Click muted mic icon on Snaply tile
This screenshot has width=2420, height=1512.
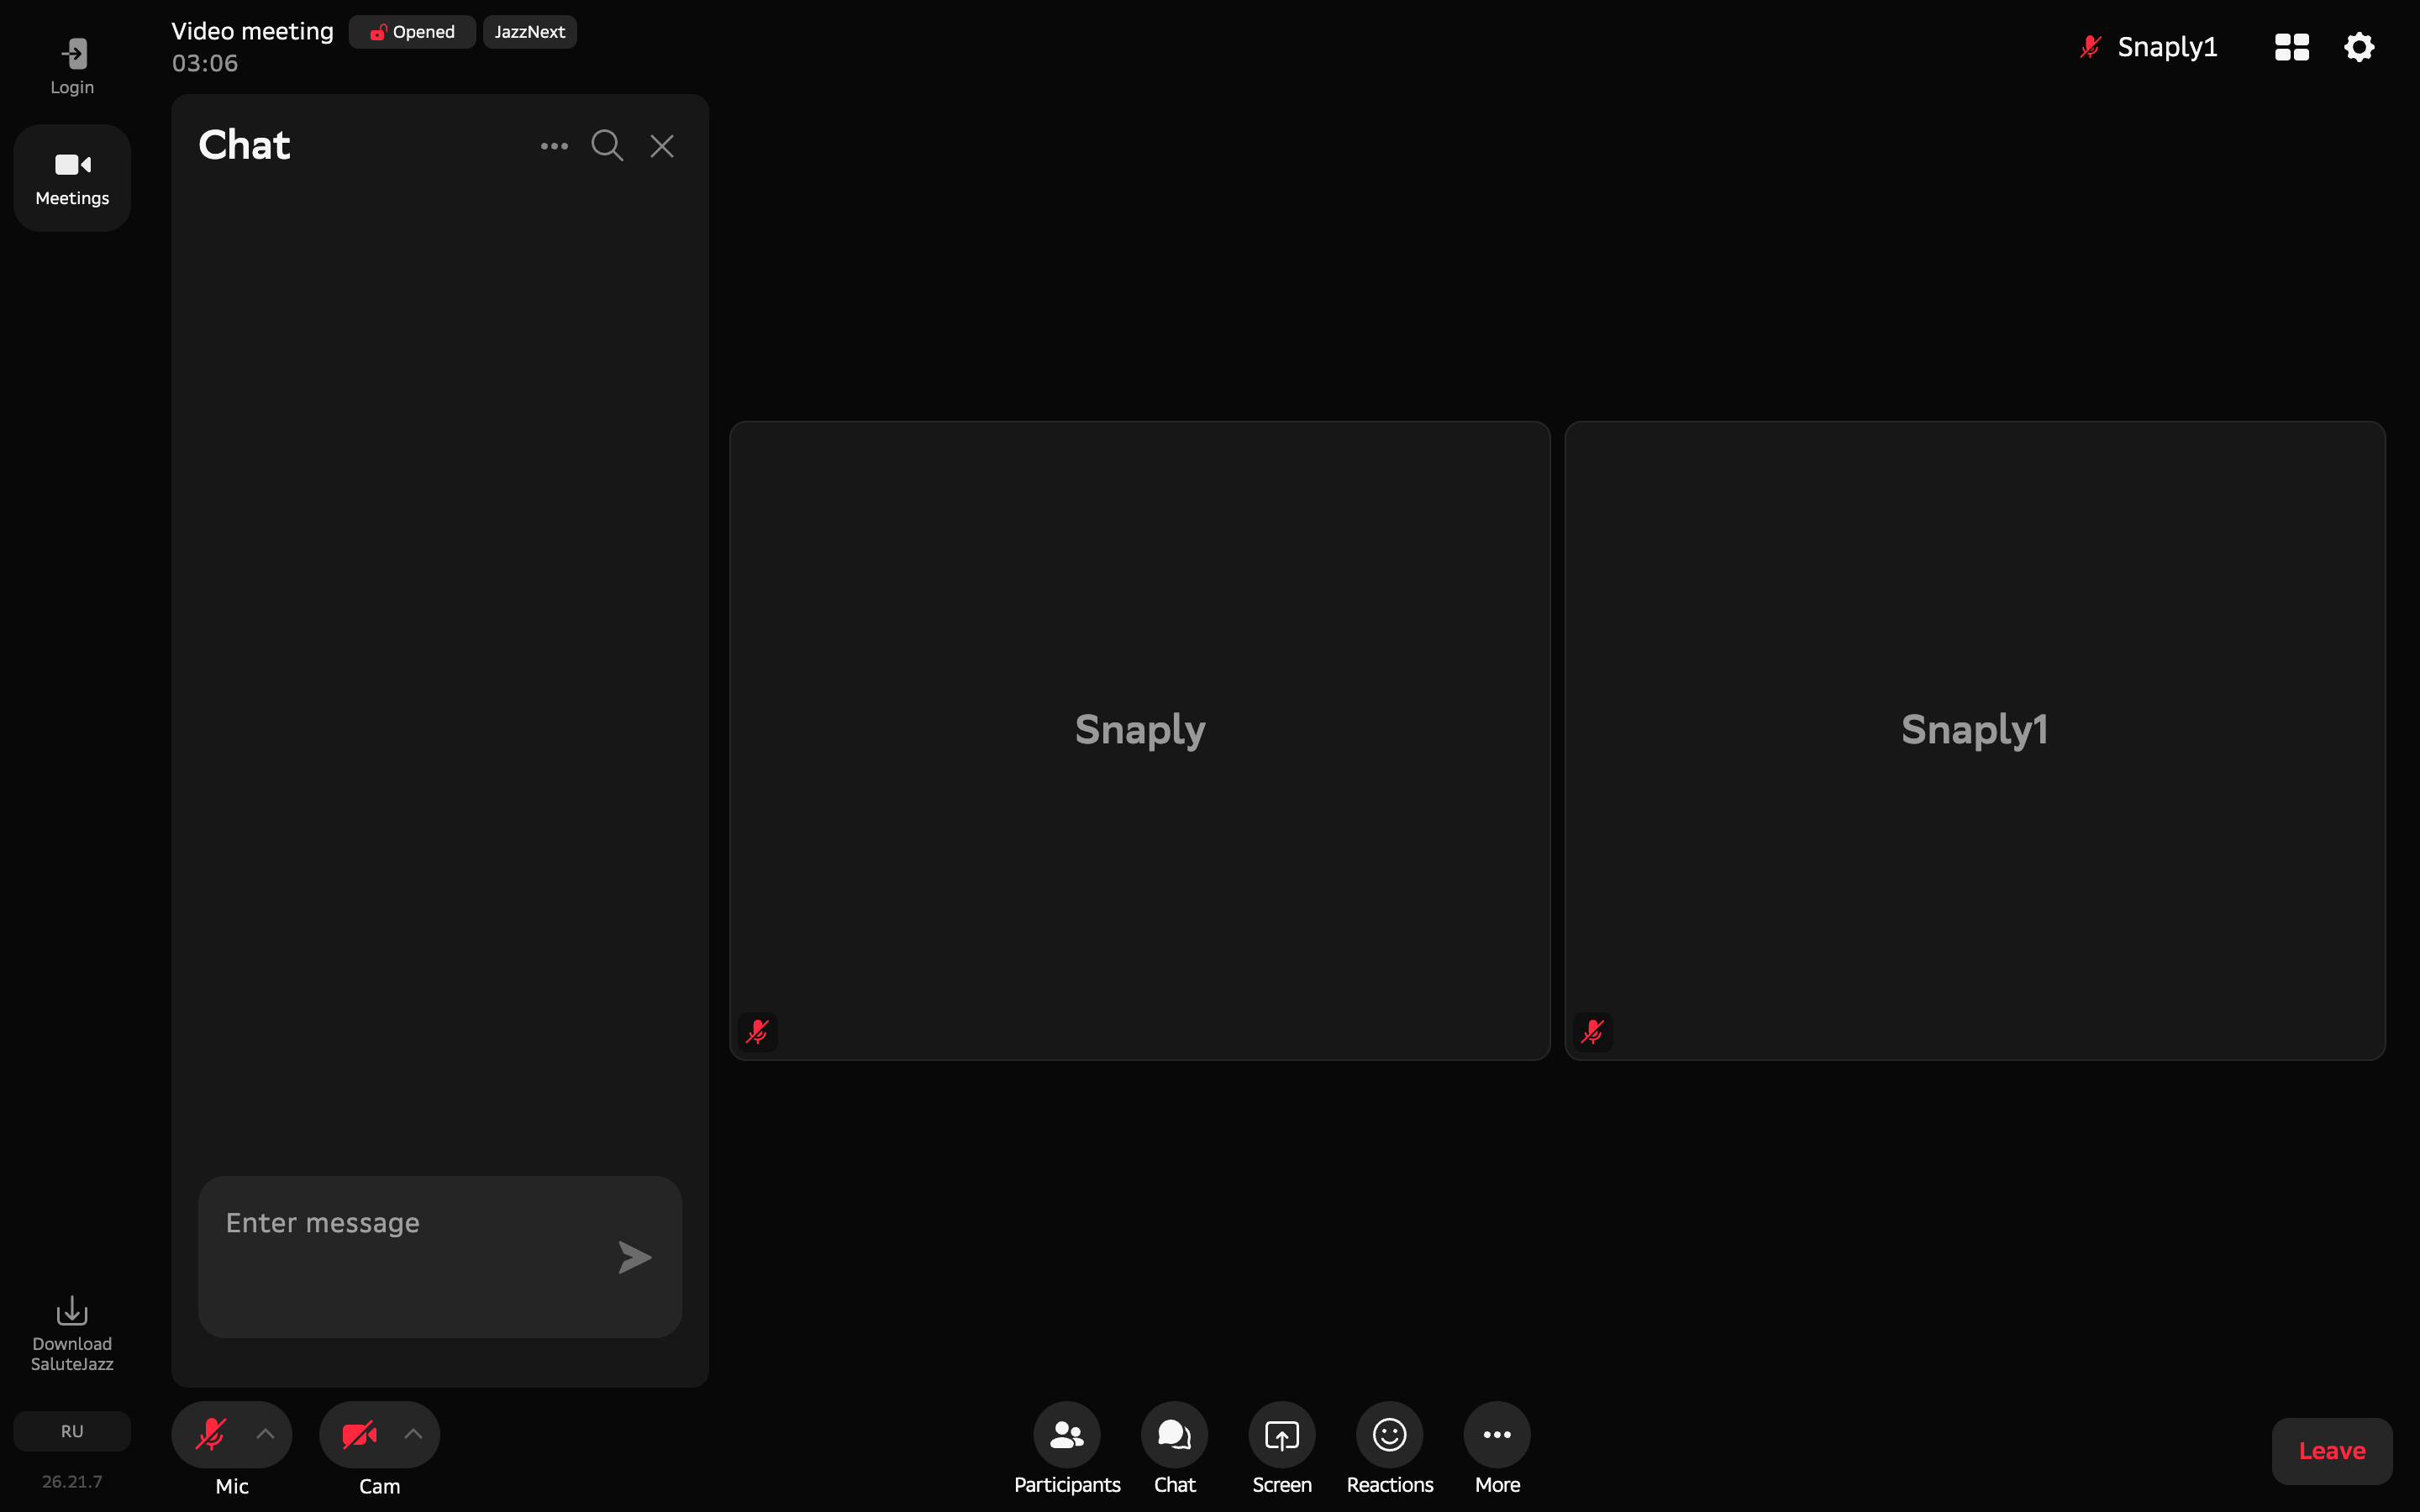point(757,1031)
